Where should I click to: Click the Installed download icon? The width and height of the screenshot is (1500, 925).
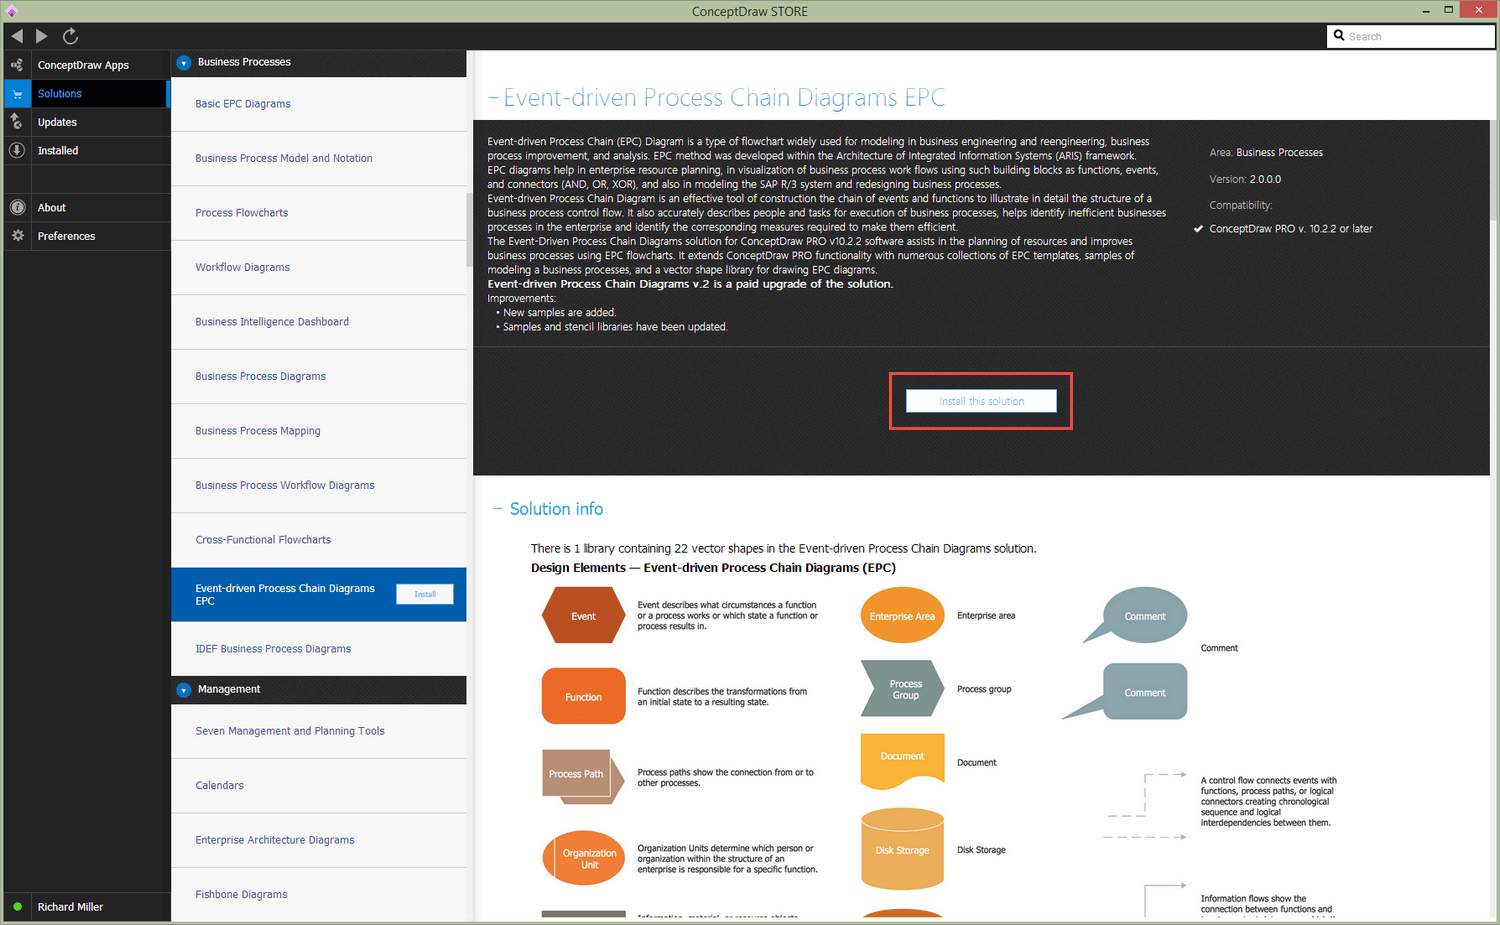pyautogui.click(x=17, y=150)
